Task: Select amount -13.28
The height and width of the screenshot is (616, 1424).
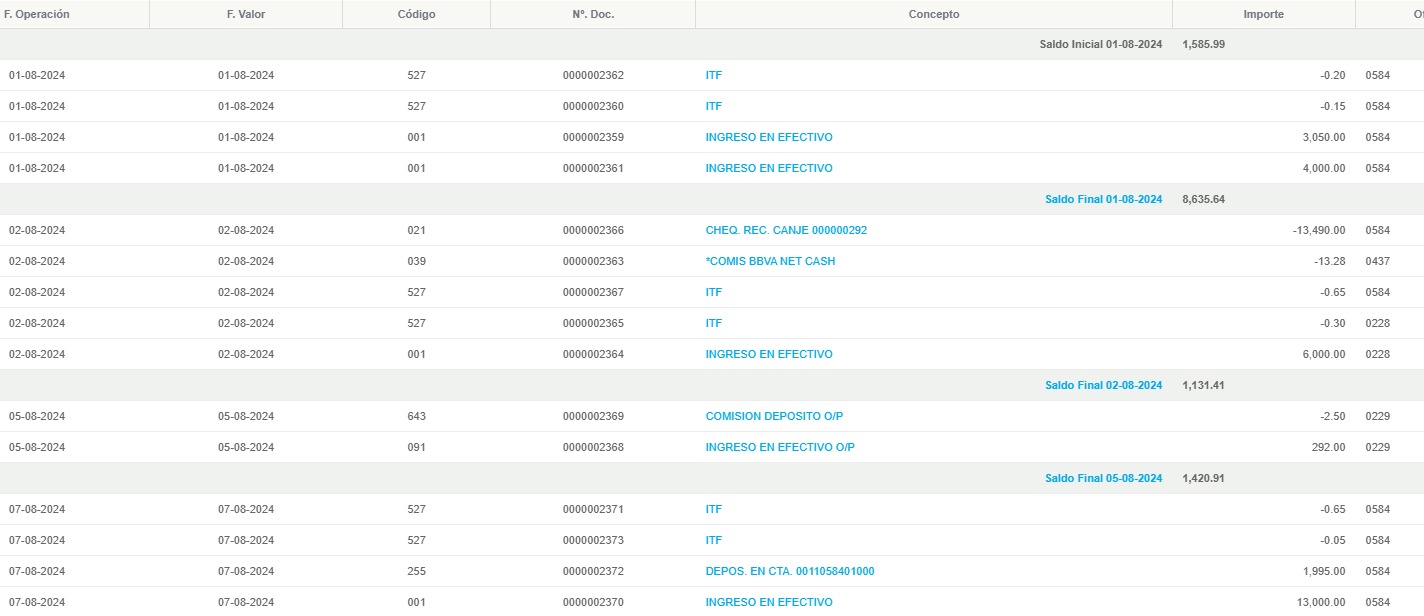Action: 1330,261
